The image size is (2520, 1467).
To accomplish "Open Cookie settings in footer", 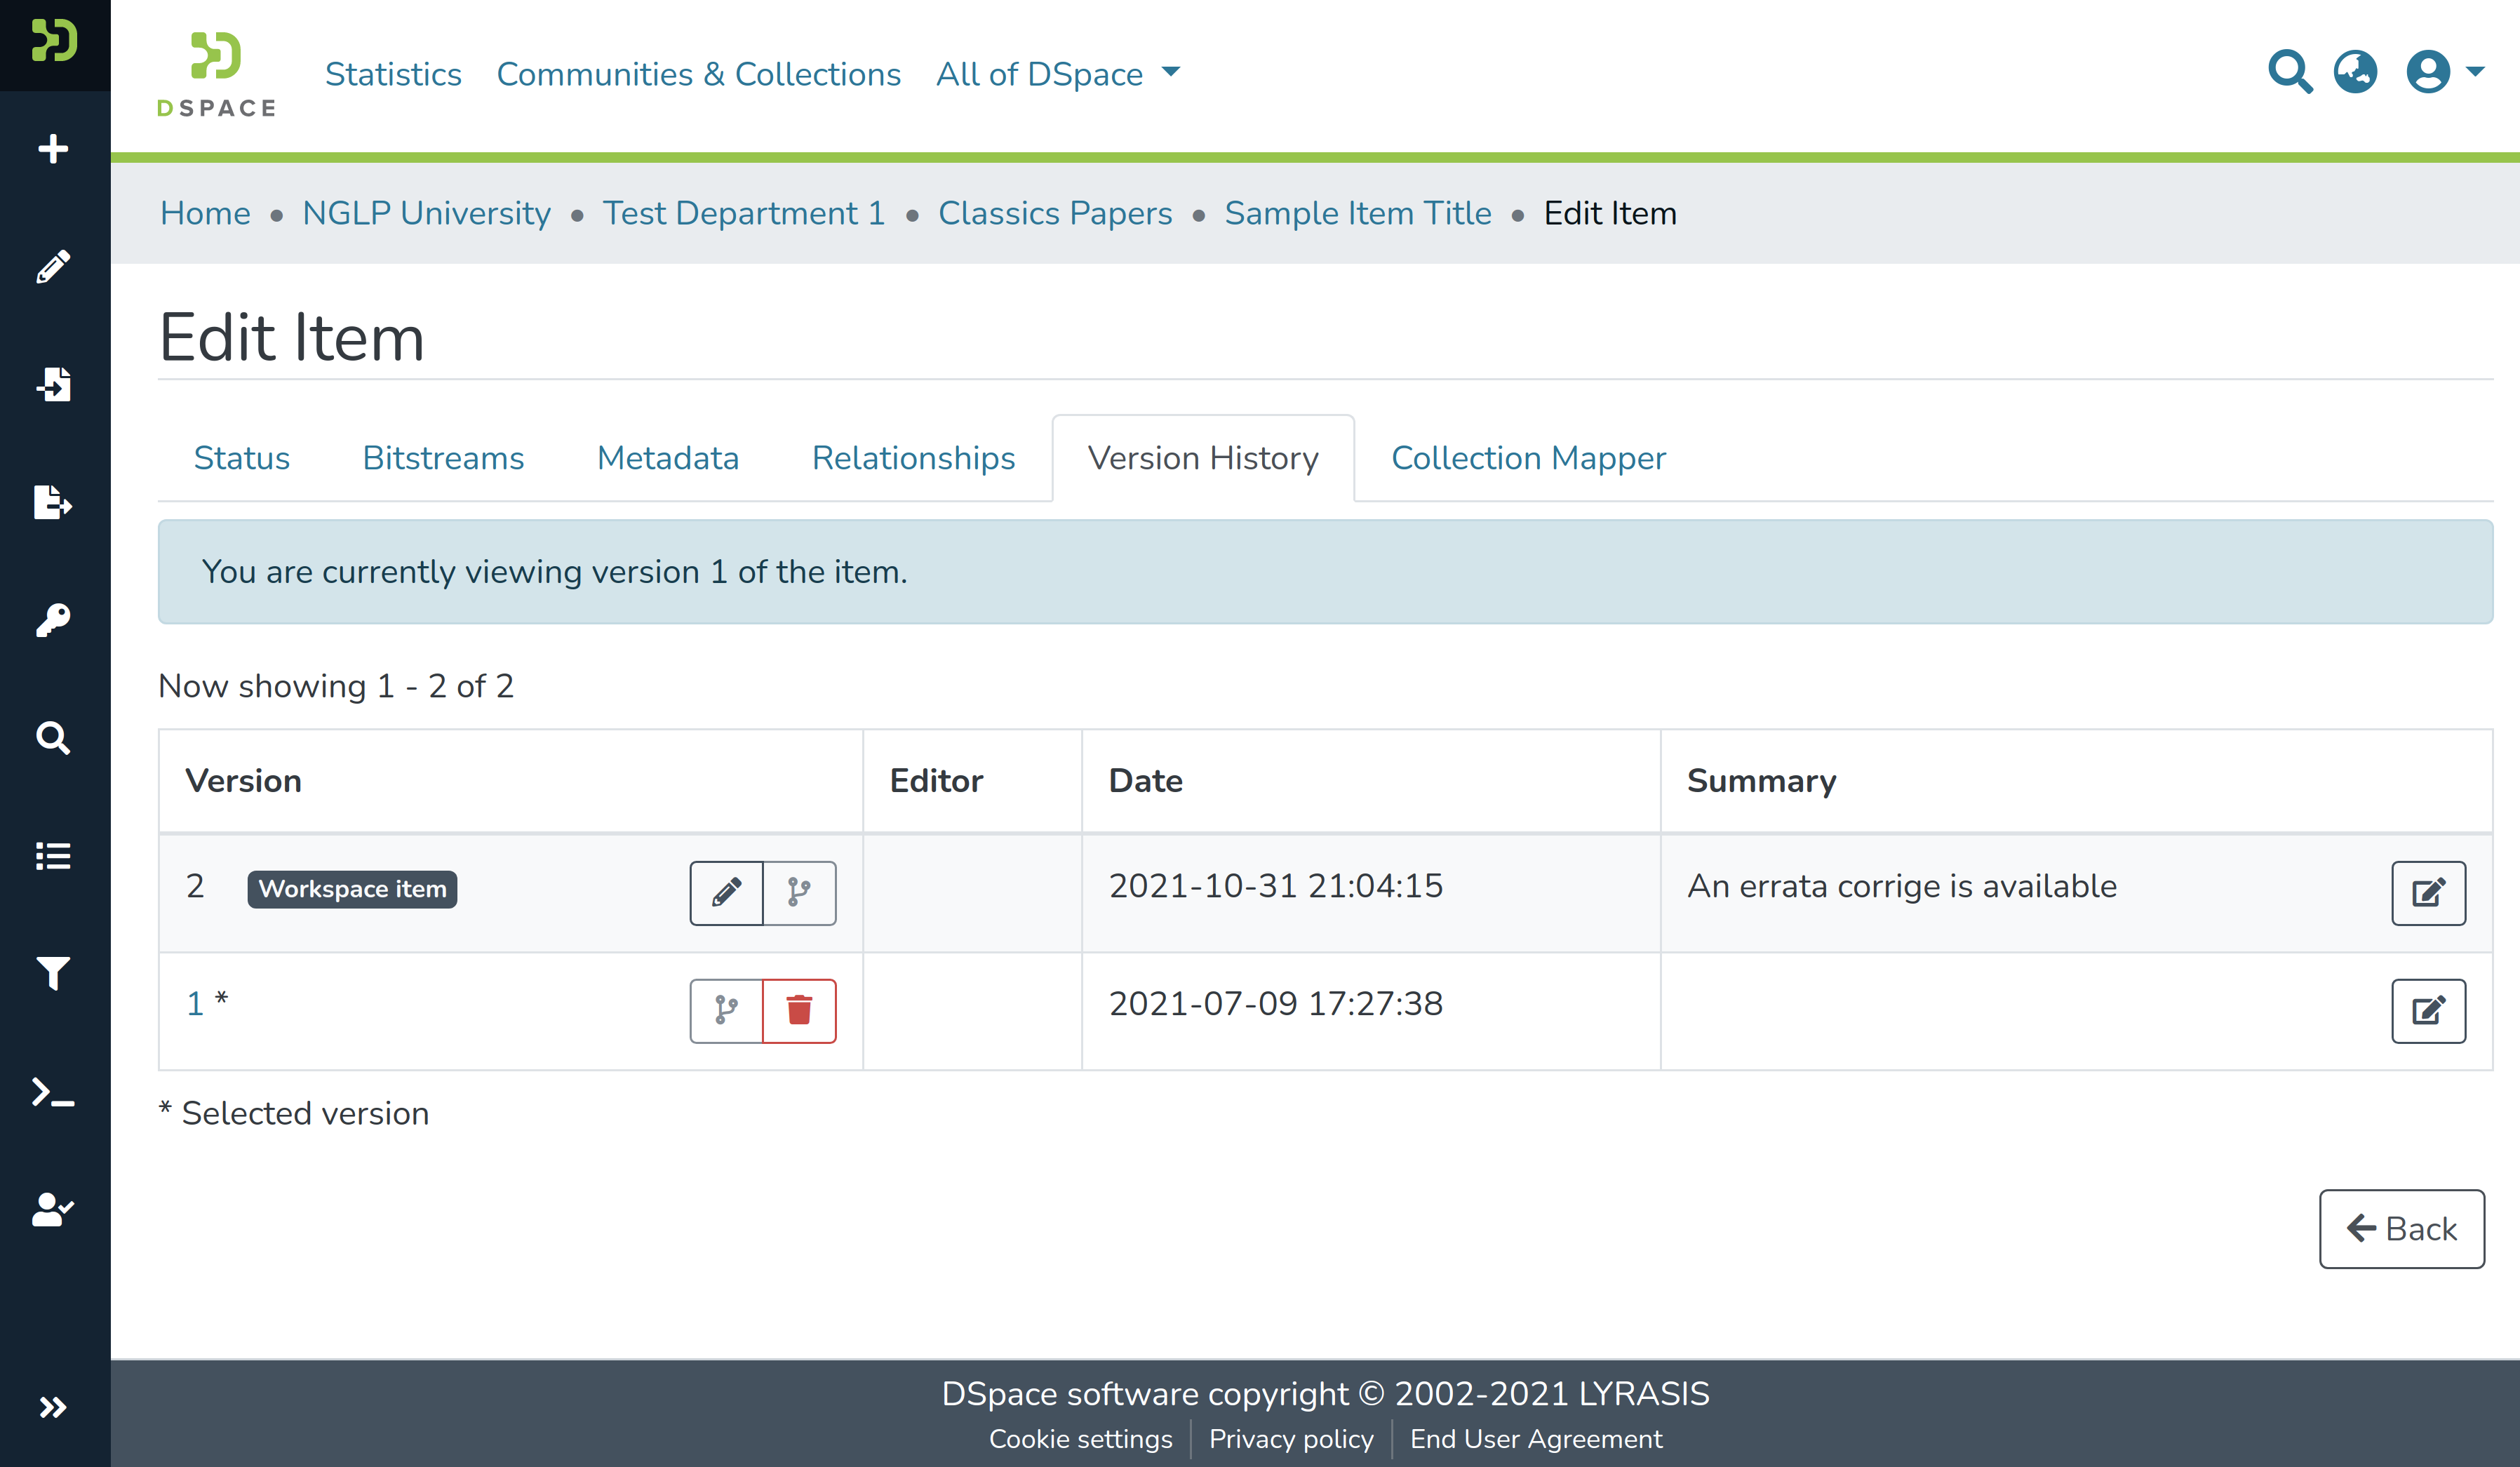I will [x=1080, y=1438].
